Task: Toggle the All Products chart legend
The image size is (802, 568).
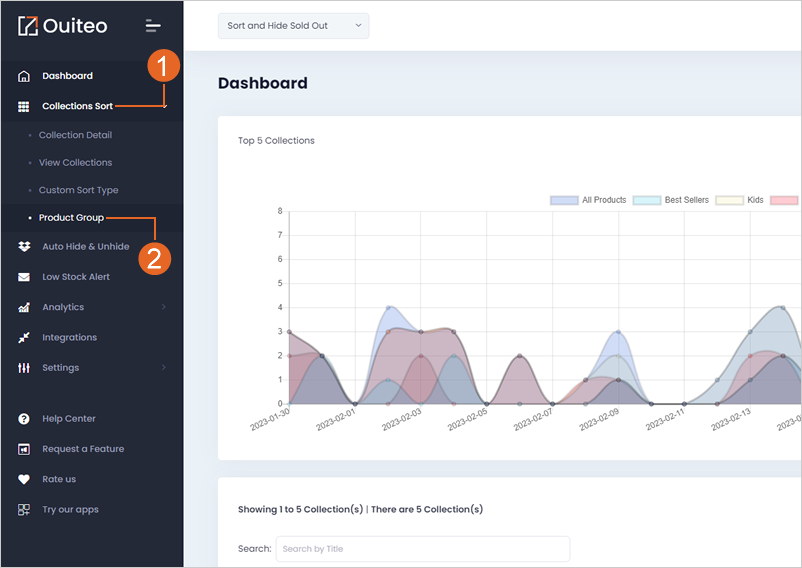Action: coord(588,200)
